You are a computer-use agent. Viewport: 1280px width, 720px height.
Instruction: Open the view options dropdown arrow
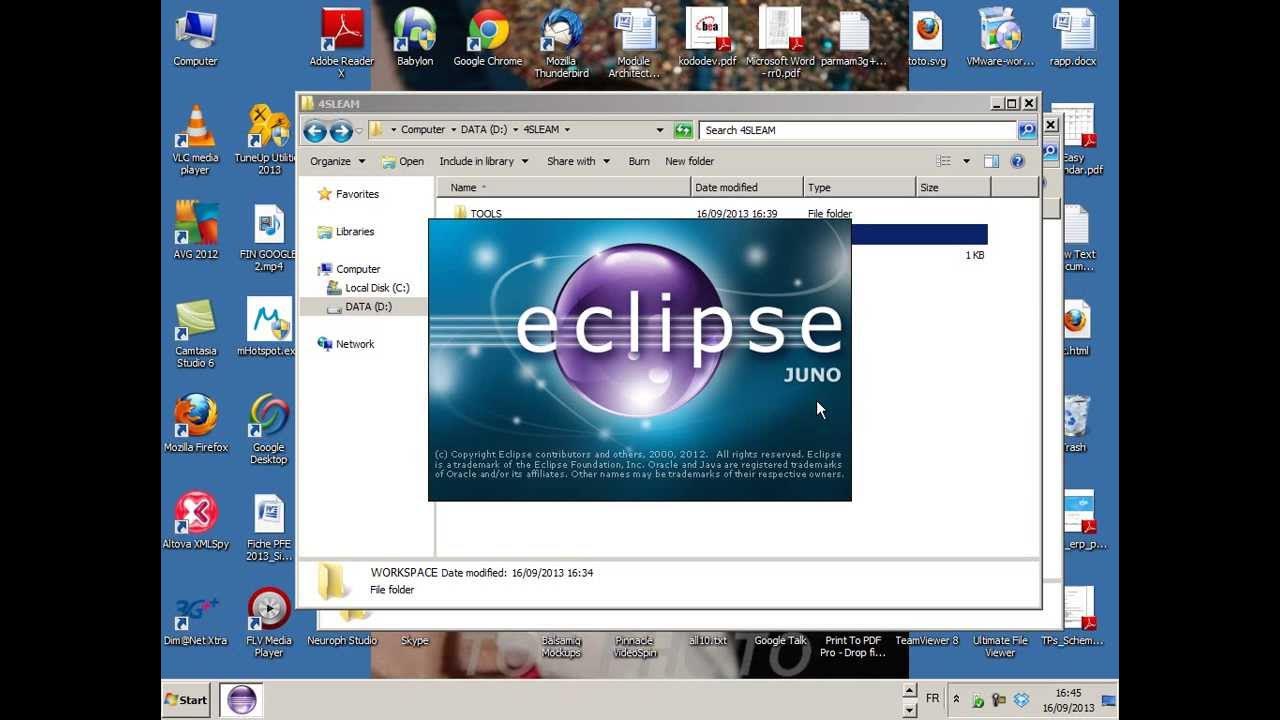[966, 161]
